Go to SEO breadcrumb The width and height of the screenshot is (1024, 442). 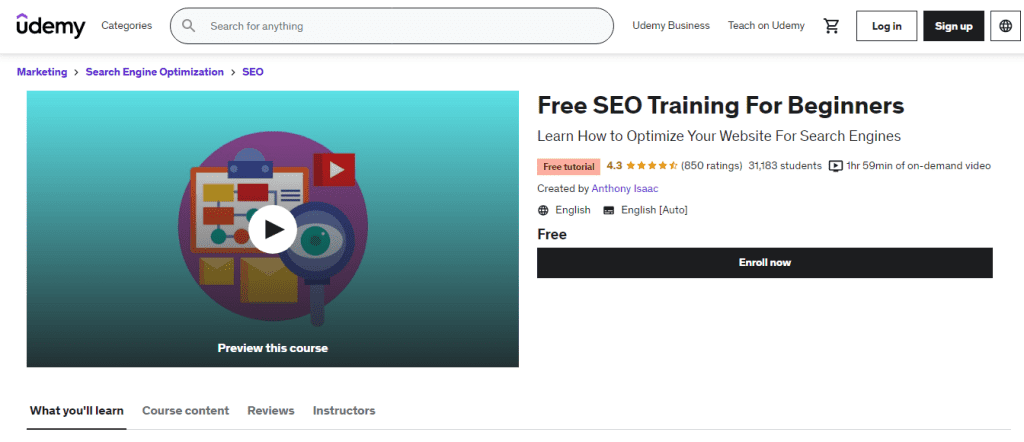(253, 72)
